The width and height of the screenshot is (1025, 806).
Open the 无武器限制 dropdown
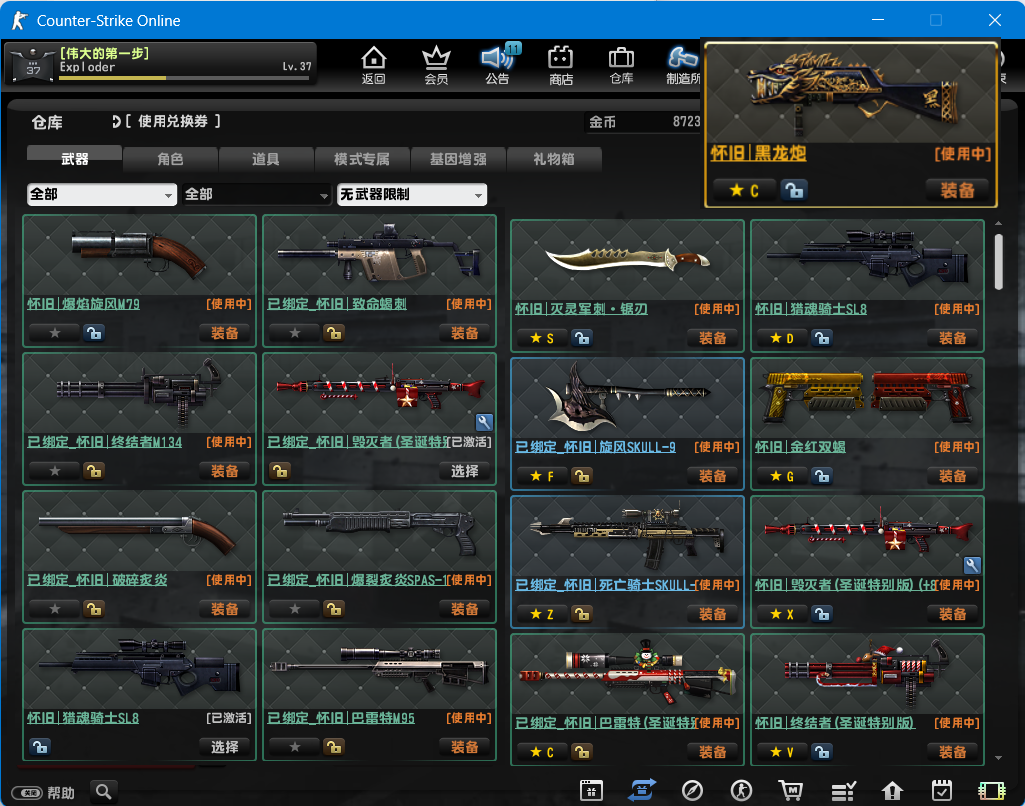[x=412, y=194]
